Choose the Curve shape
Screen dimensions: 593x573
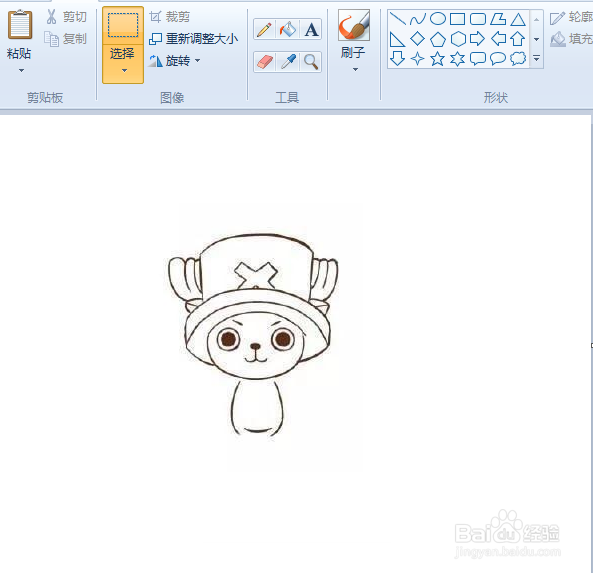[418, 19]
